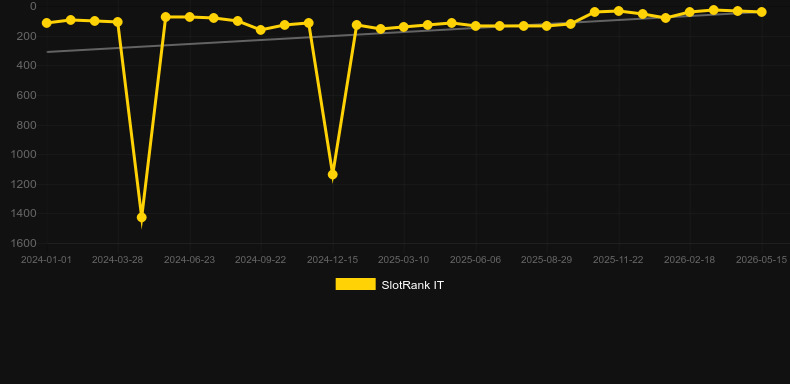Click the 800 value on the rank axis
This screenshot has height=384, width=790.
click(x=26, y=125)
